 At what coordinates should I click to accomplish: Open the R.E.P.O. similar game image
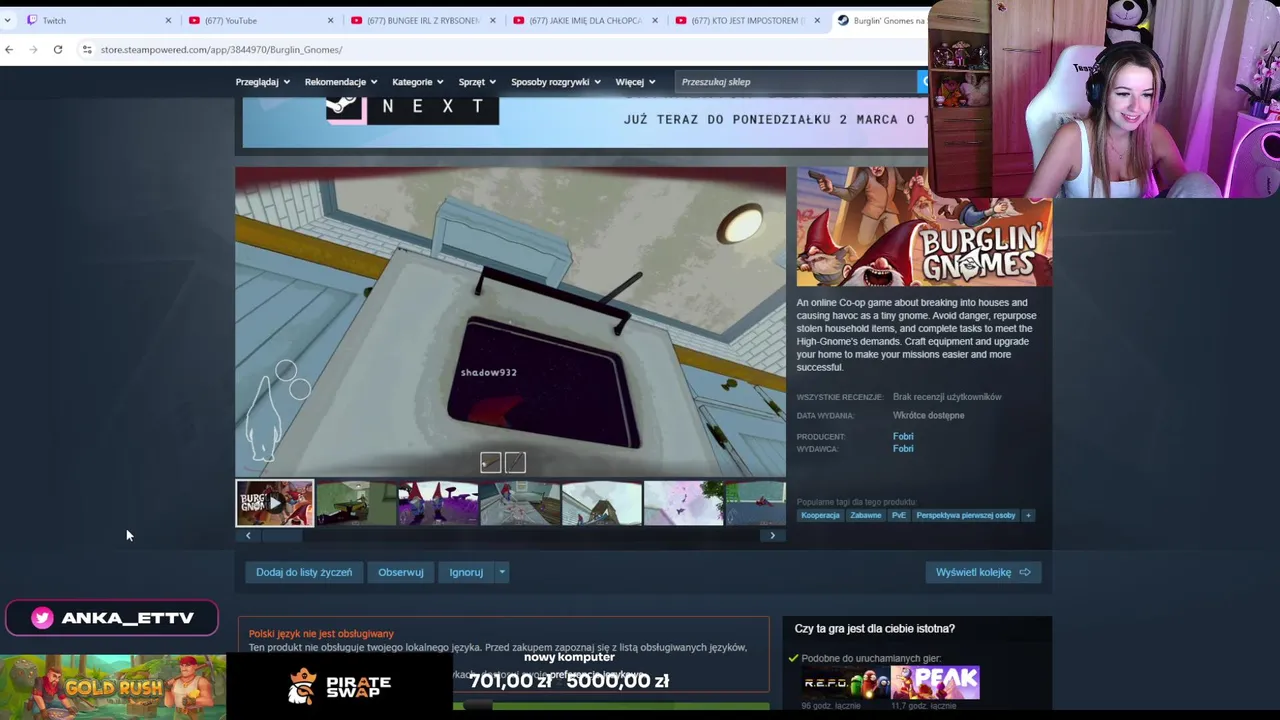click(x=844, y=683)
